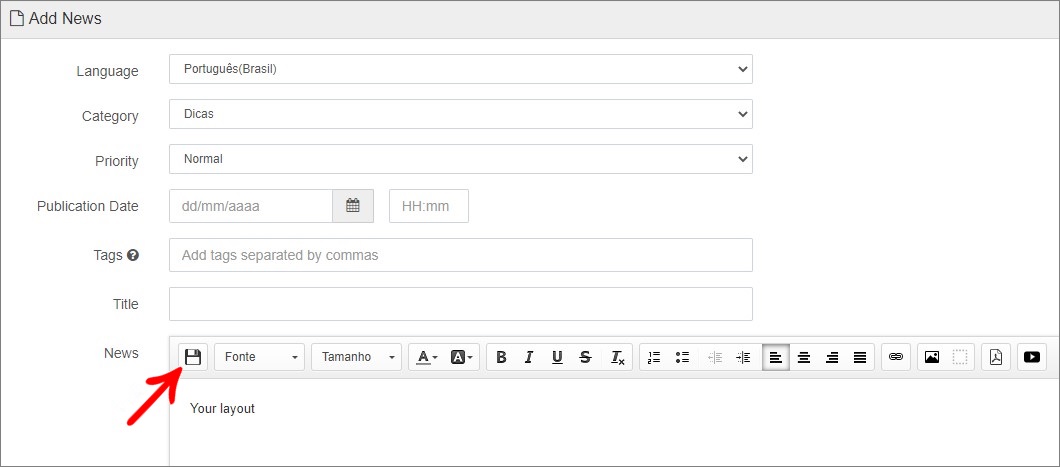Open the text color picker
1060x467 pixels.
pyautogui.click(x=427, y=358)
